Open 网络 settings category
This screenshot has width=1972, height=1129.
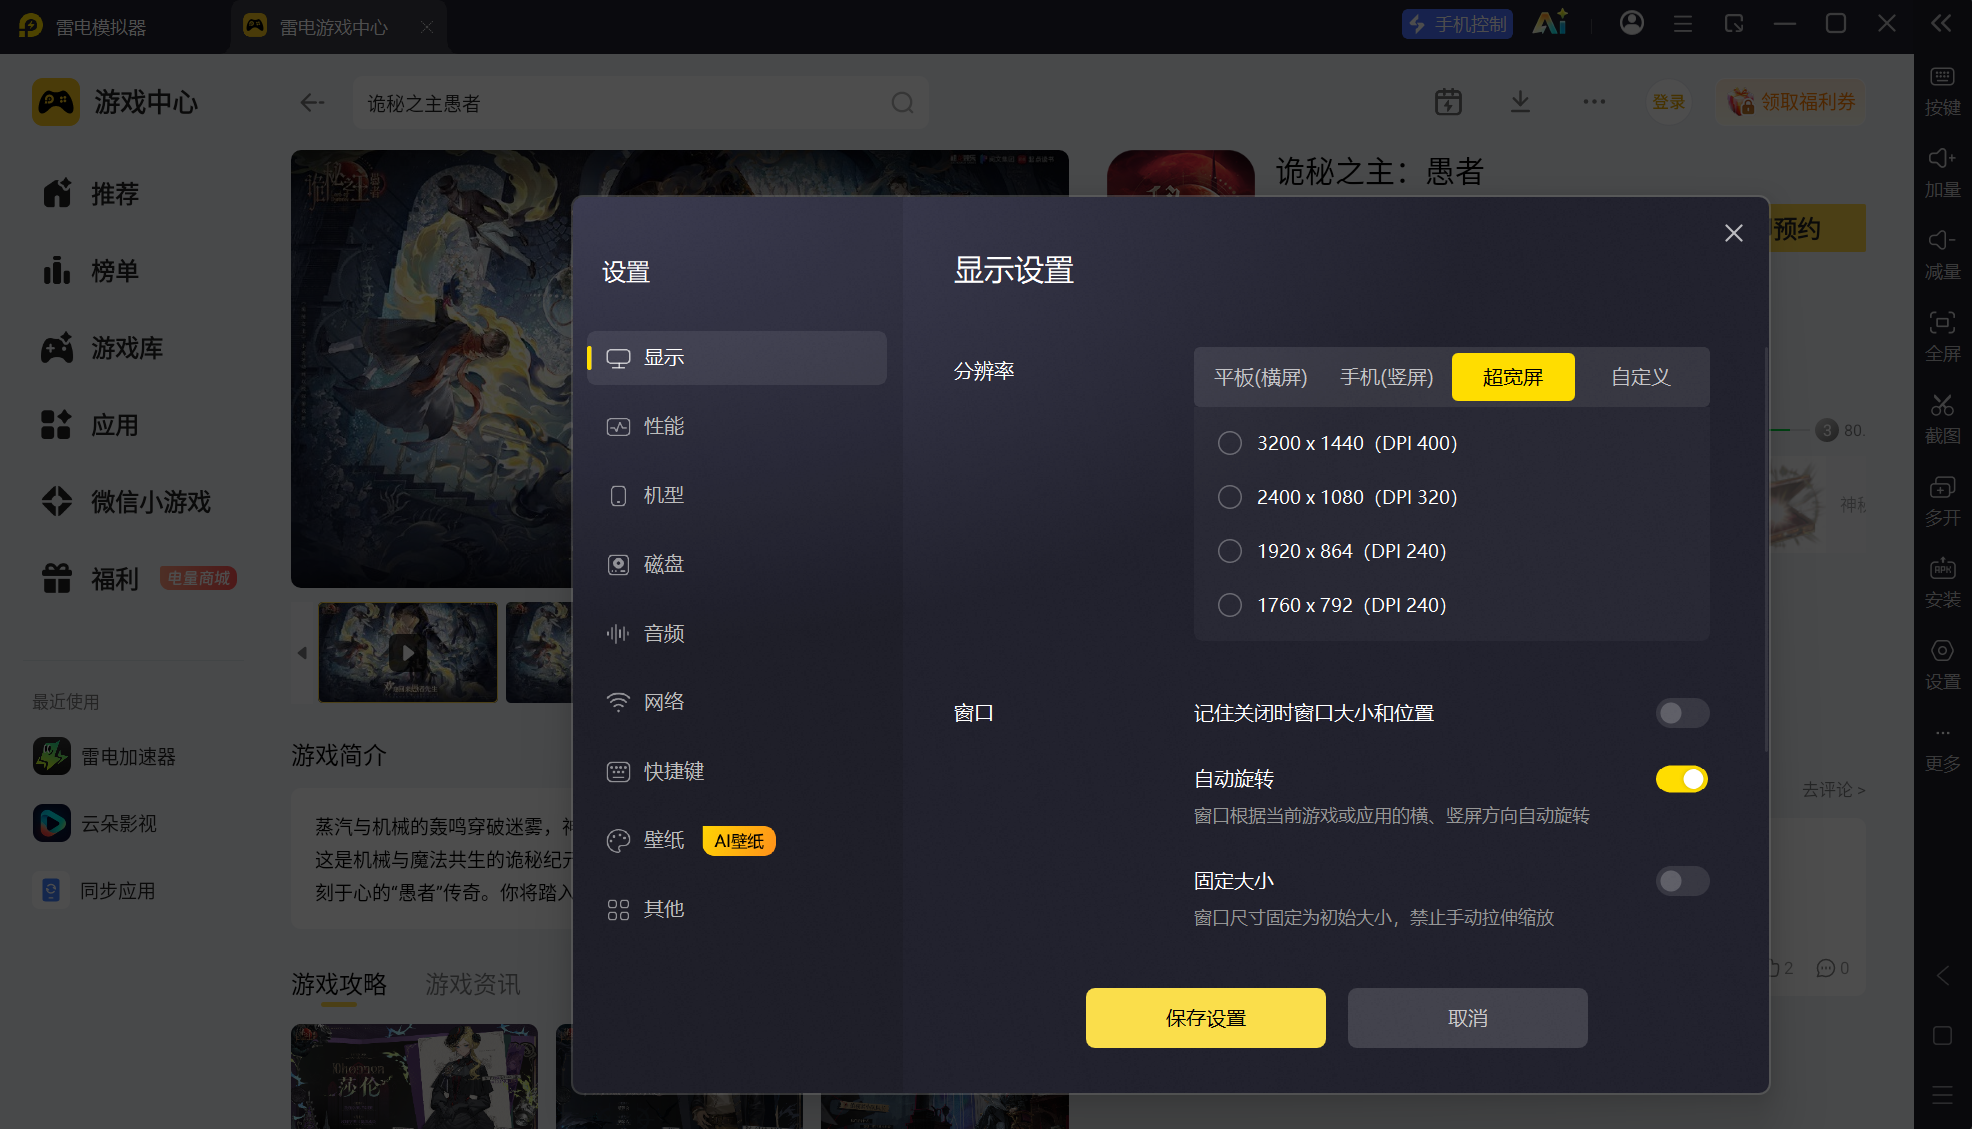point(737,702)
